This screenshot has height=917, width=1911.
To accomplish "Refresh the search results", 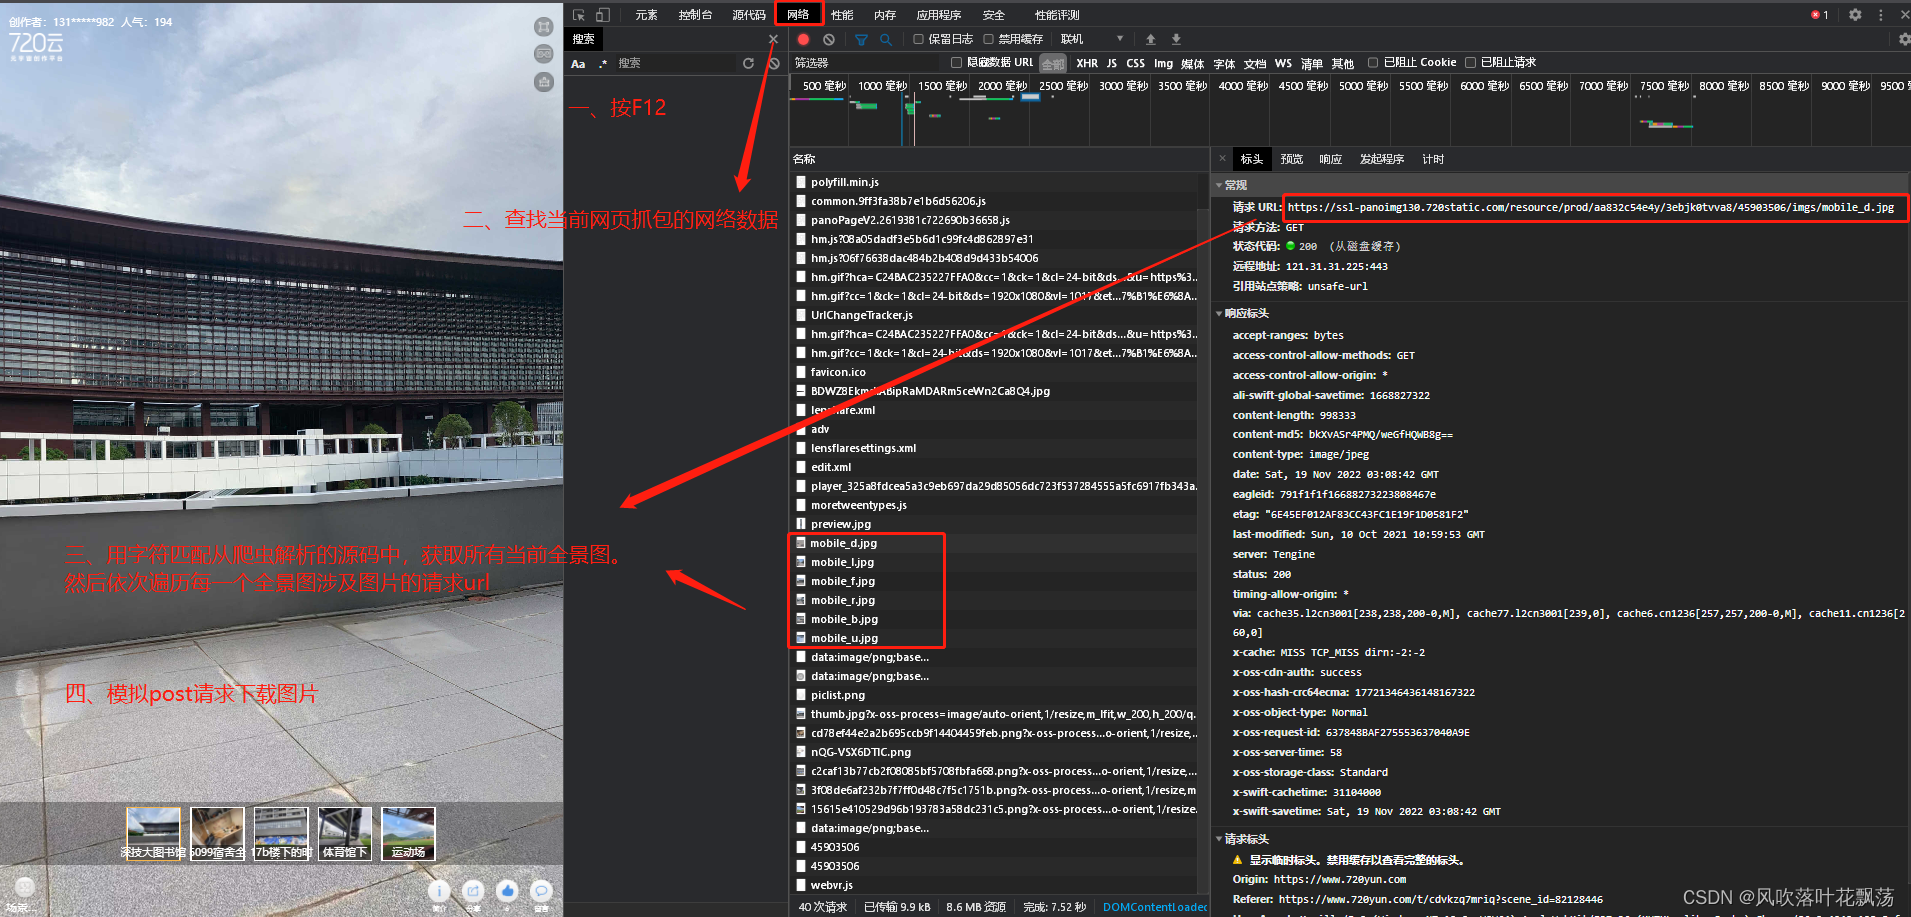I will (748, 63).
